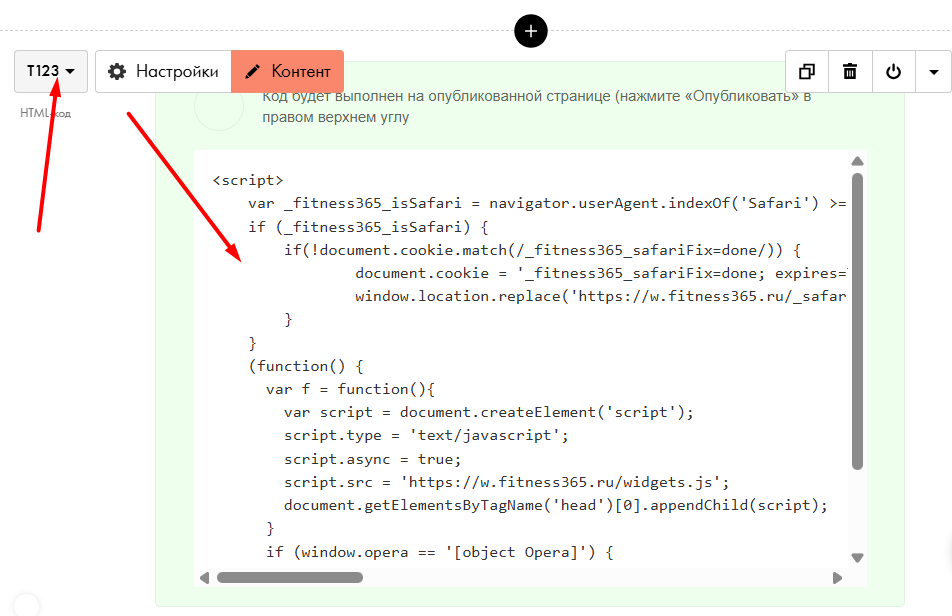Click the code editor scroll-up arrow

[857, 161]
